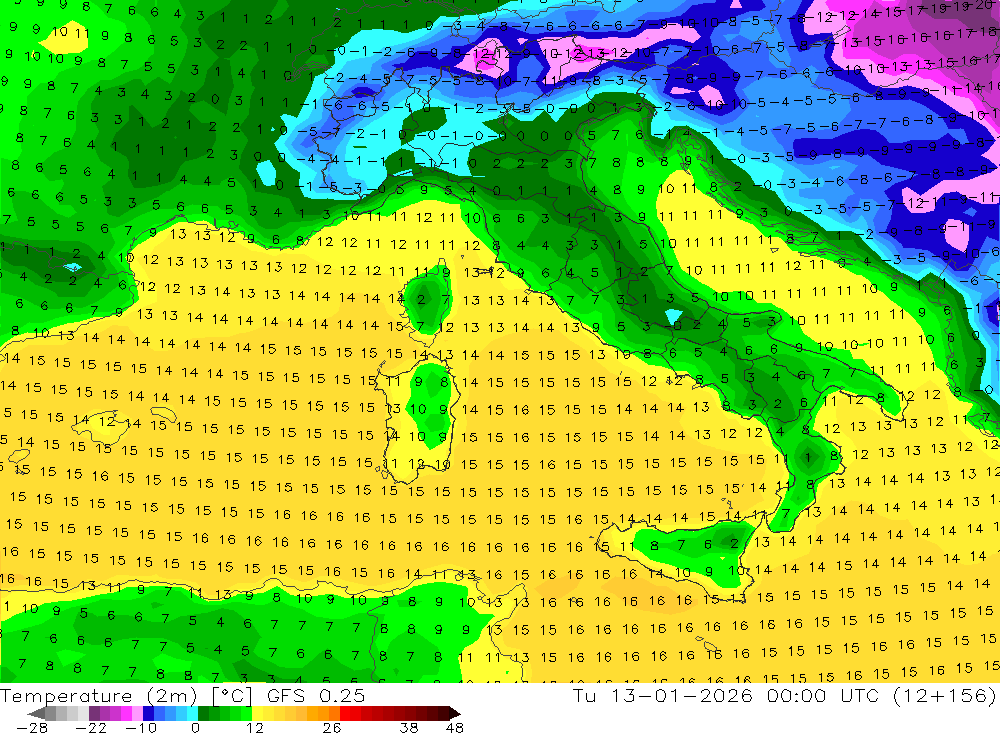Pick the bright yellow swatch above '12'
Viewport: 1000px width, 733px height.
coord(257,714)
